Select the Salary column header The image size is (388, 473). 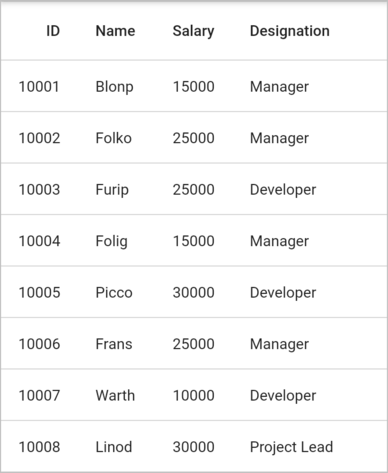point(193,31)
